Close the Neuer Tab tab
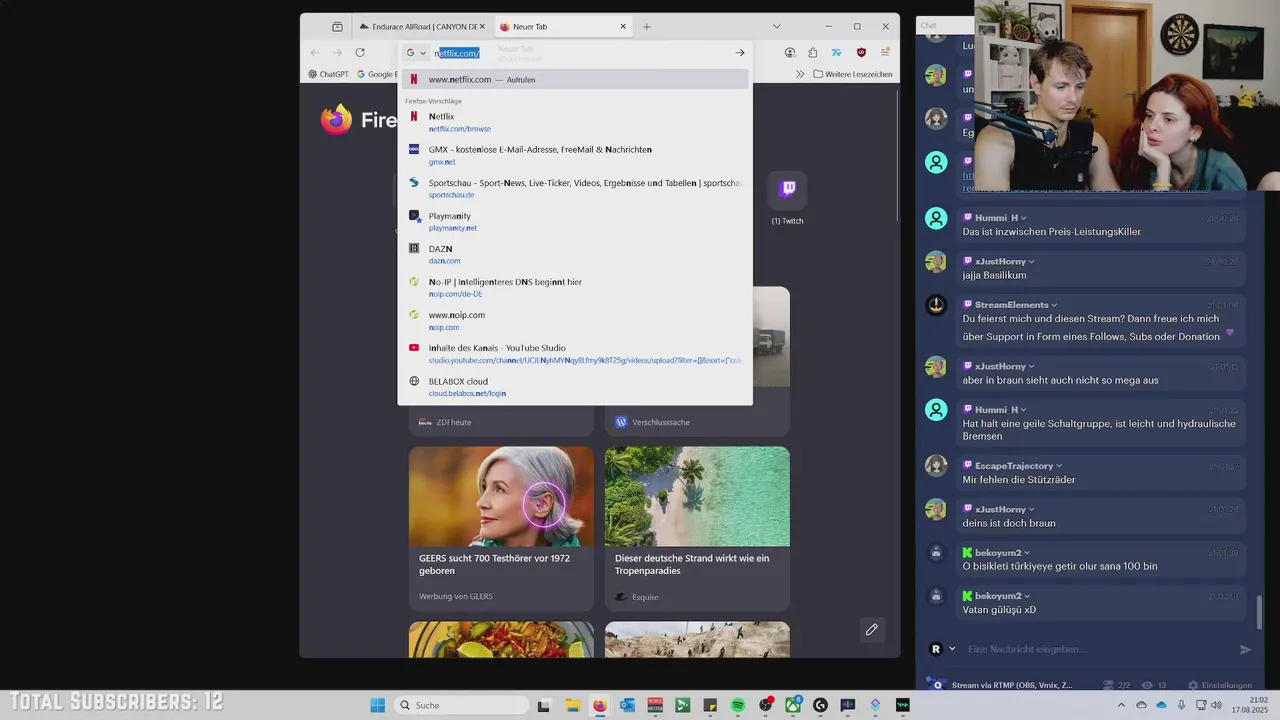Viewport: 1280px width, 720px height. coord(624,27)
